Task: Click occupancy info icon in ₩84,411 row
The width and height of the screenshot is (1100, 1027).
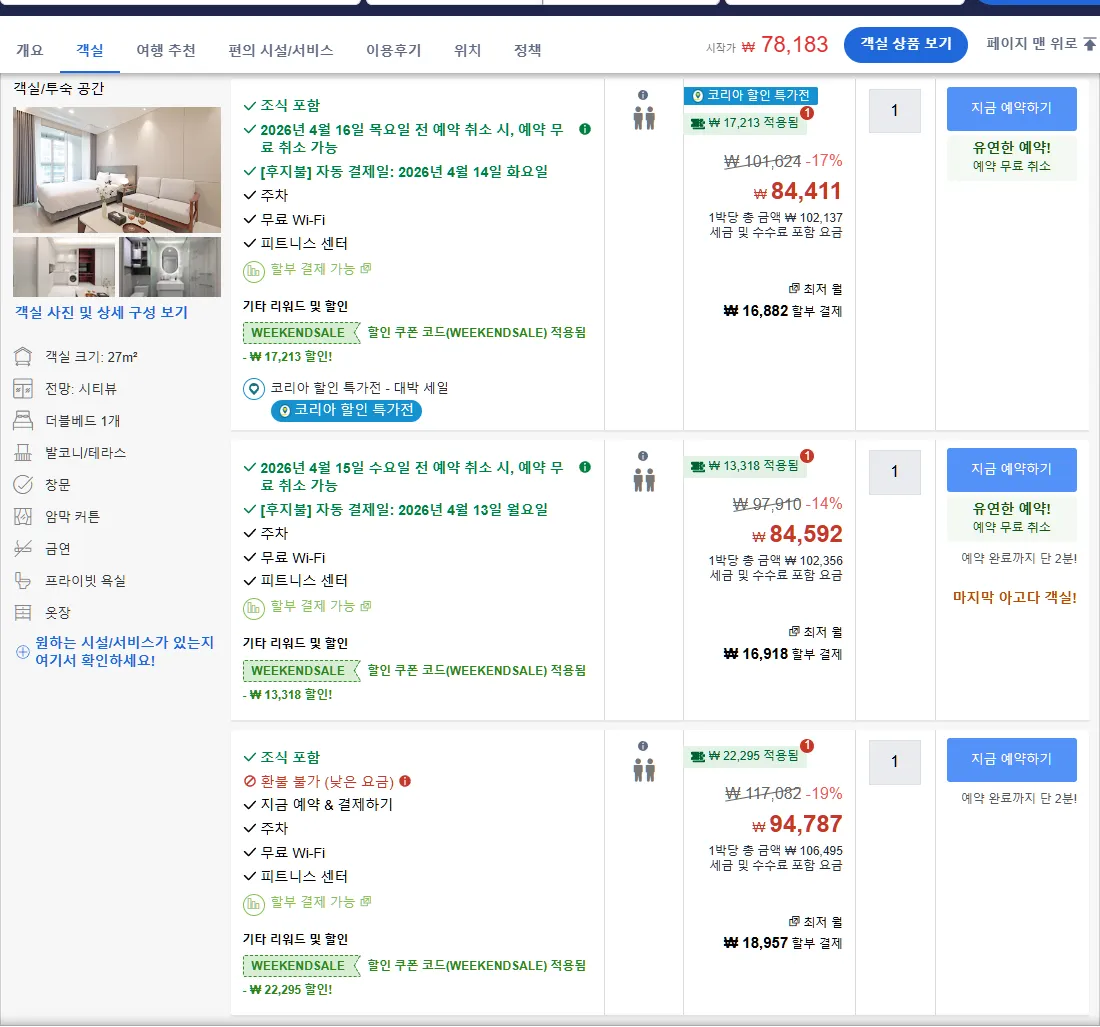Action: pos(643,95)
